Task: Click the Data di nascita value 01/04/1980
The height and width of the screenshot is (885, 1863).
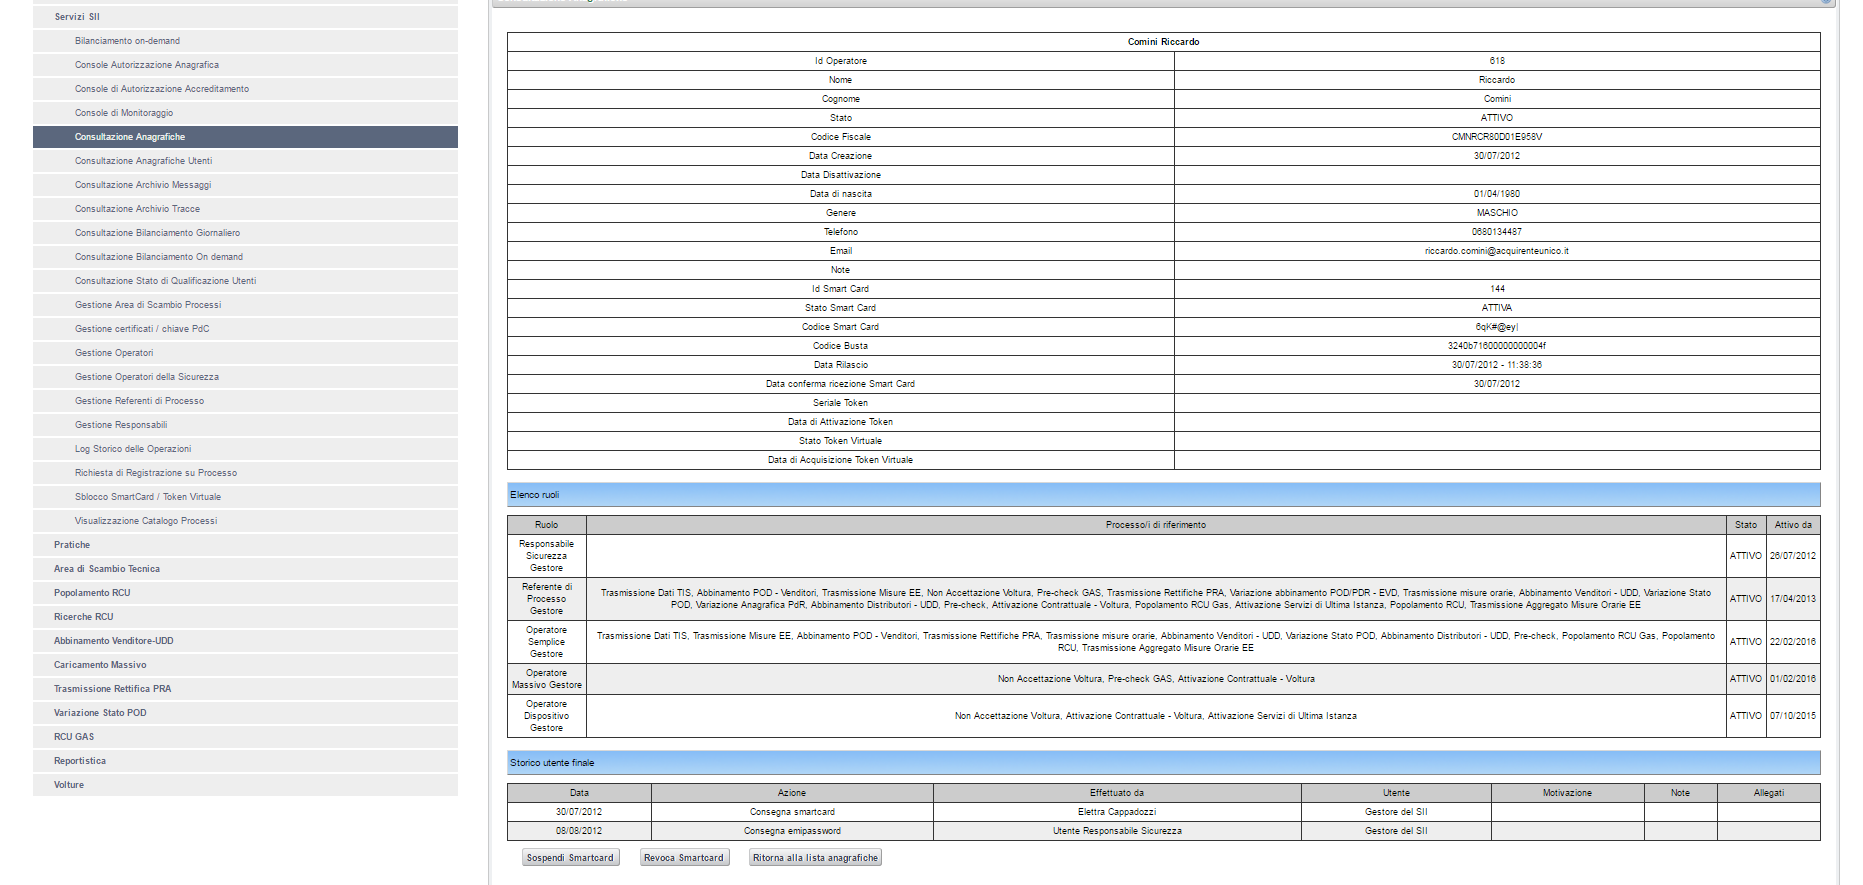Action: [1496, 194]
